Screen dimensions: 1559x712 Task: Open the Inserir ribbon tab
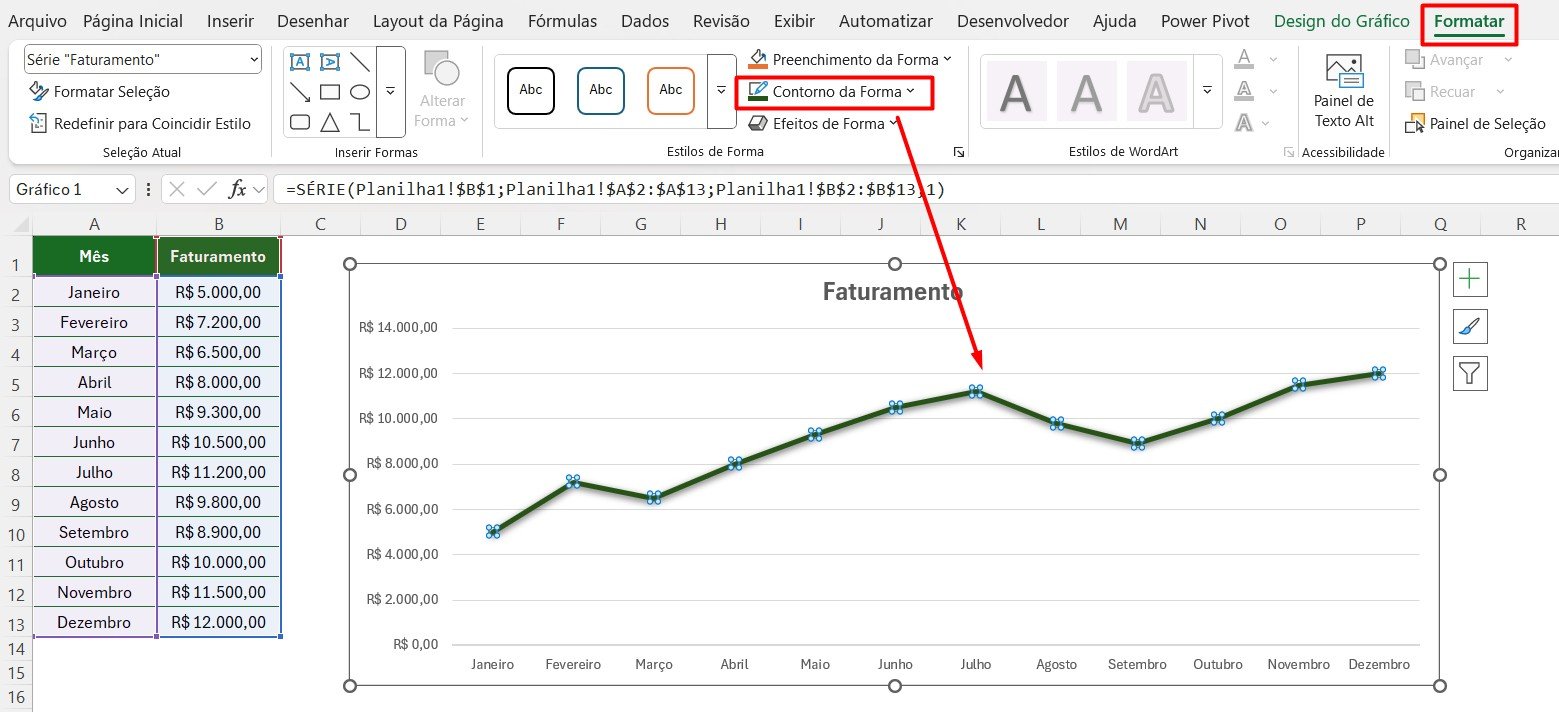click(230, 21)
